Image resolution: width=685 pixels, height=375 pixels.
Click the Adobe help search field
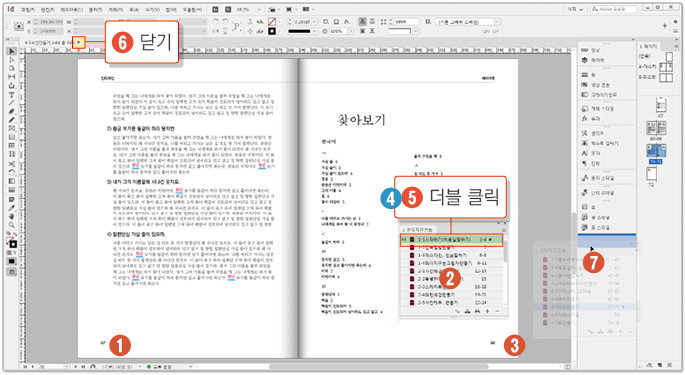tap(615, 9)
